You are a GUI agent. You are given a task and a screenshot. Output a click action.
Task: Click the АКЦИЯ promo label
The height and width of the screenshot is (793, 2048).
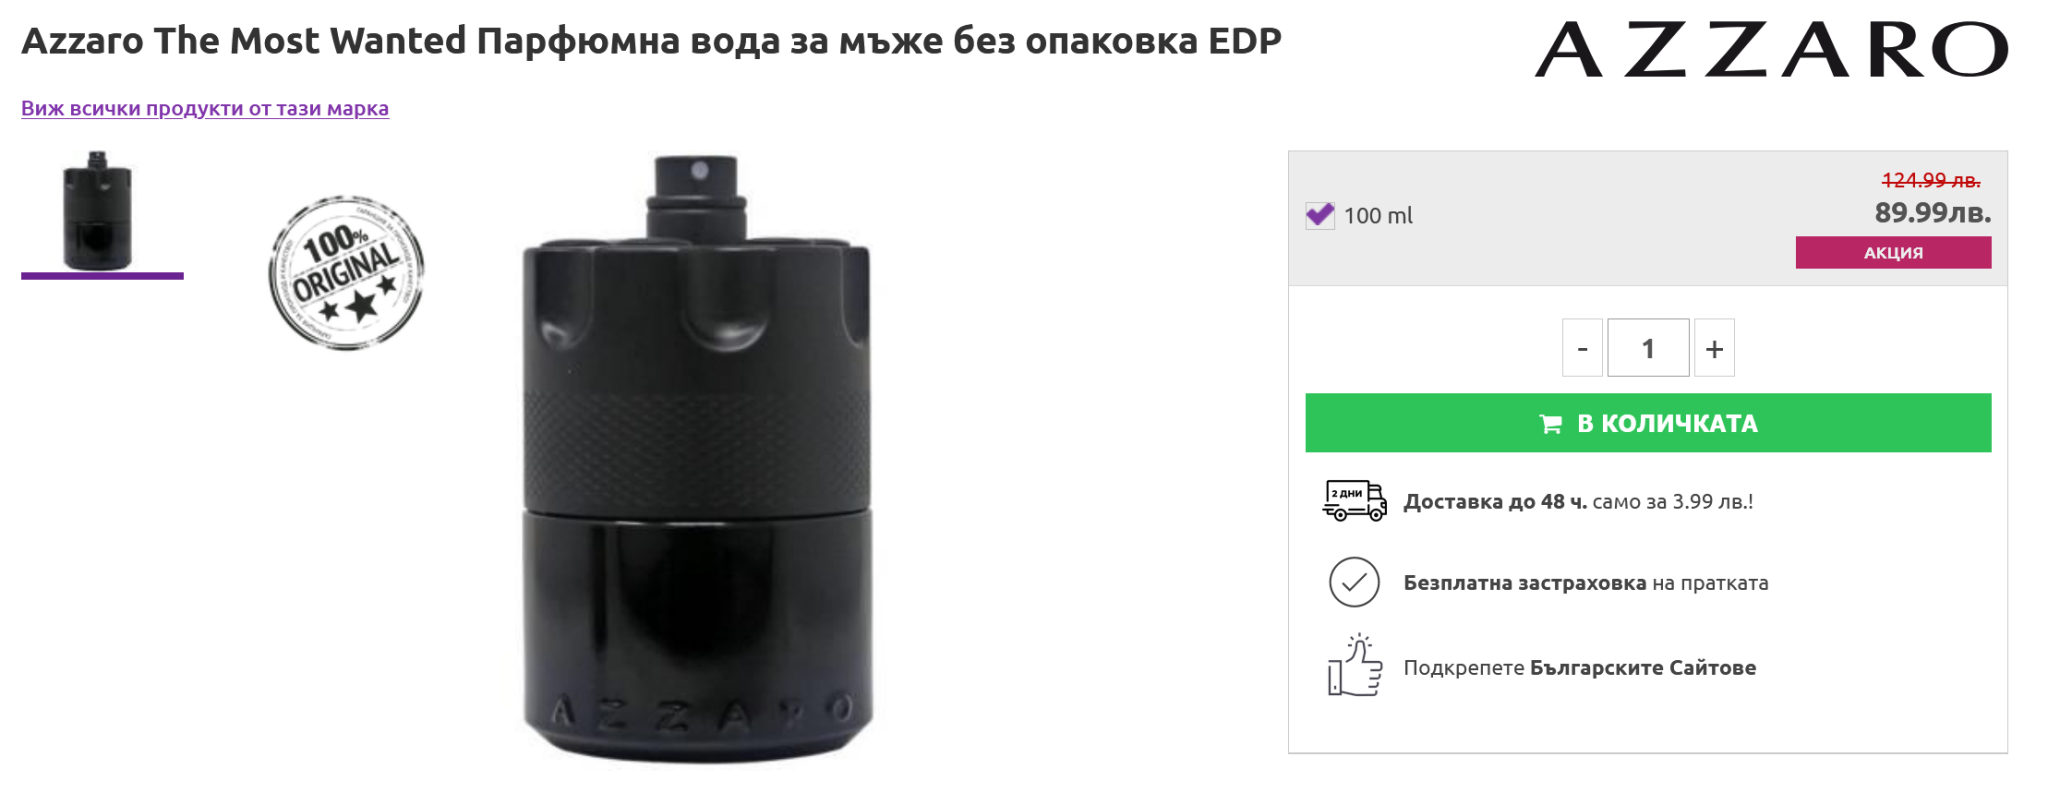1893,252
